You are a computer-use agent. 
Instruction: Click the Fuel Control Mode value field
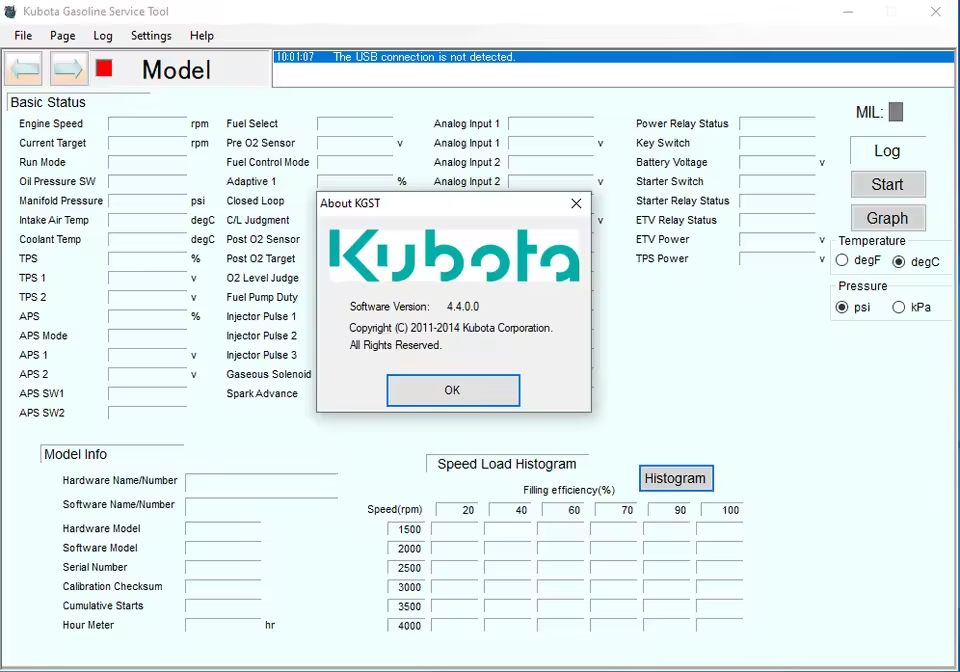[355, 162]
